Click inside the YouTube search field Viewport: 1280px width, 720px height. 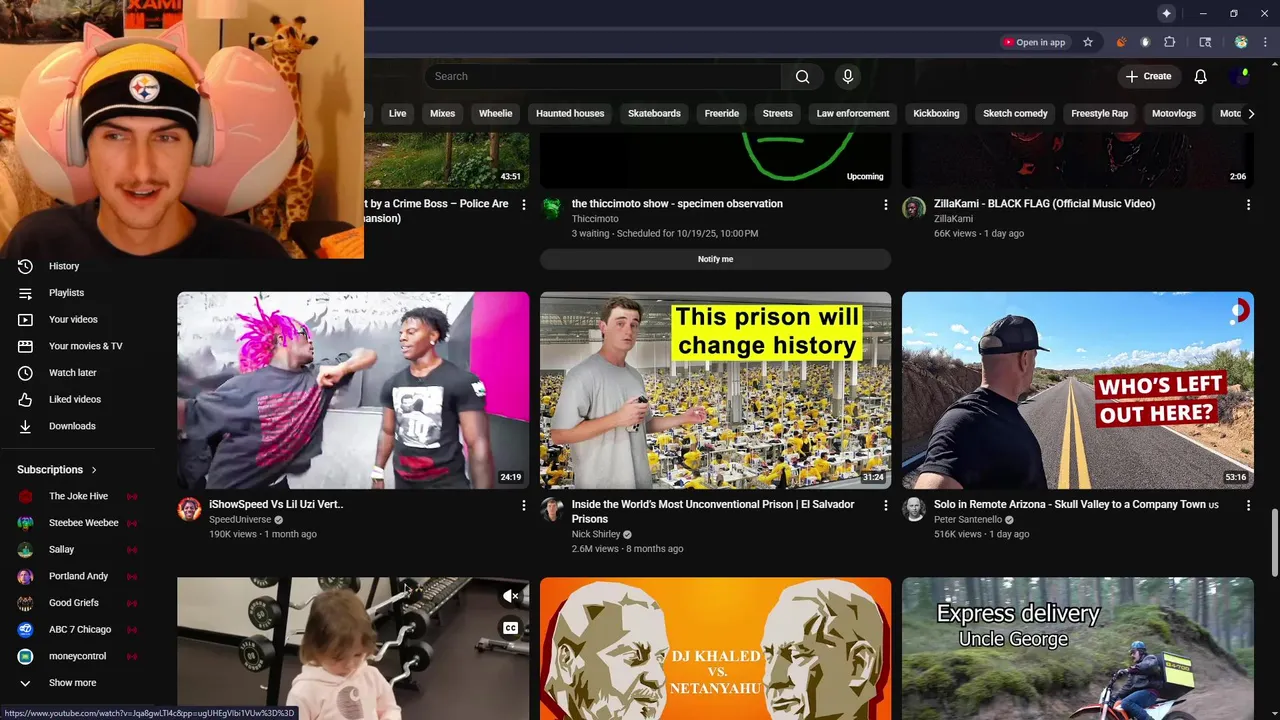pyautogui.click(x=603, y=76)
